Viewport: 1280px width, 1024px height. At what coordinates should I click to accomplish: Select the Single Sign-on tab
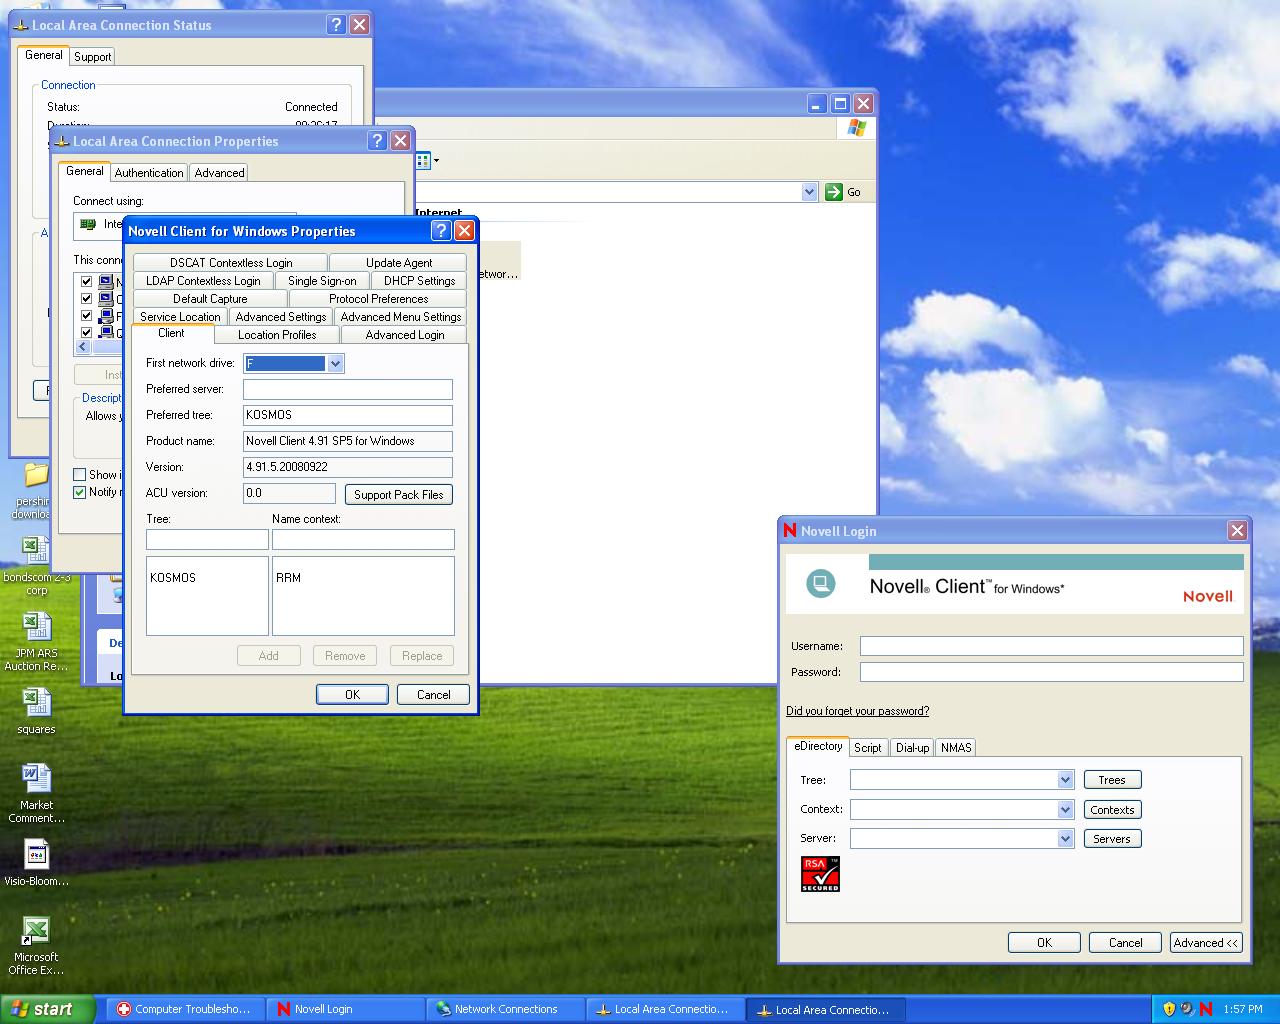point(322,281)
